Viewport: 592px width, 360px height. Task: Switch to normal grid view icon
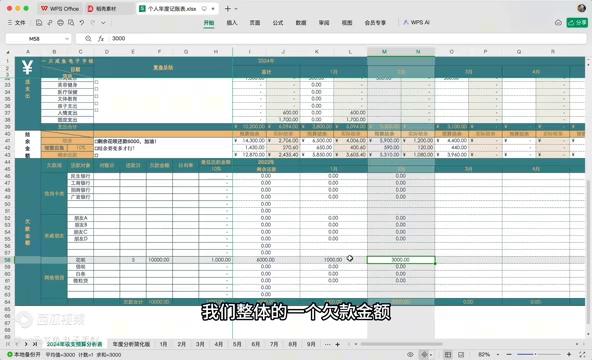(448, 355)
